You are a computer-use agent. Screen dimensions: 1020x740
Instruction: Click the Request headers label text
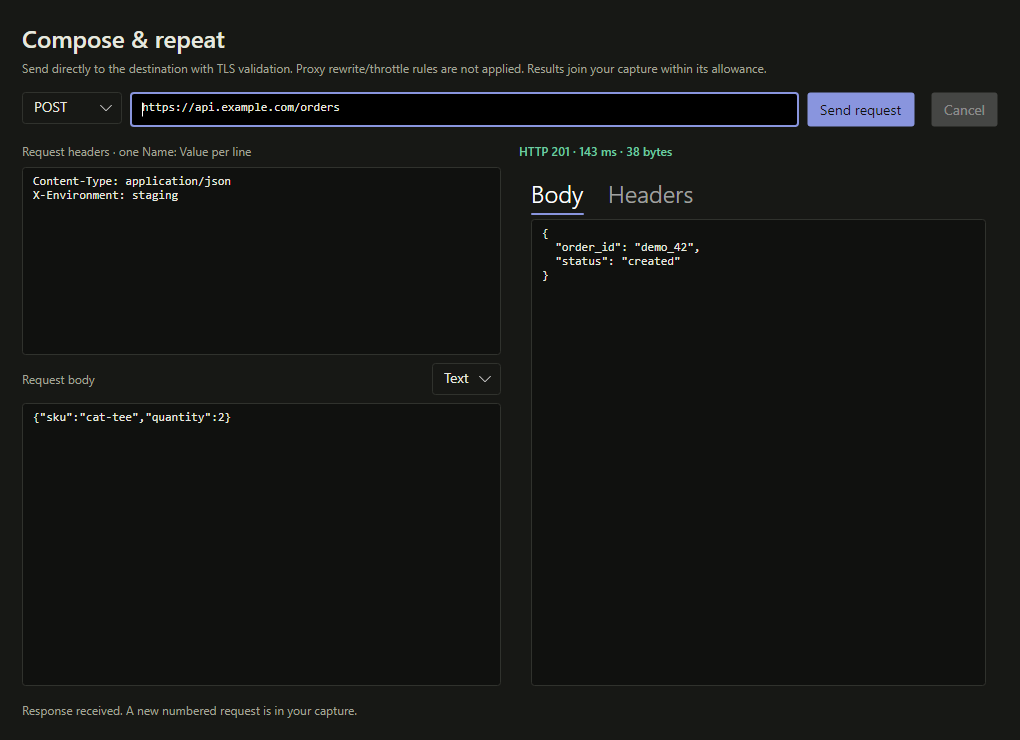point(137,152)
